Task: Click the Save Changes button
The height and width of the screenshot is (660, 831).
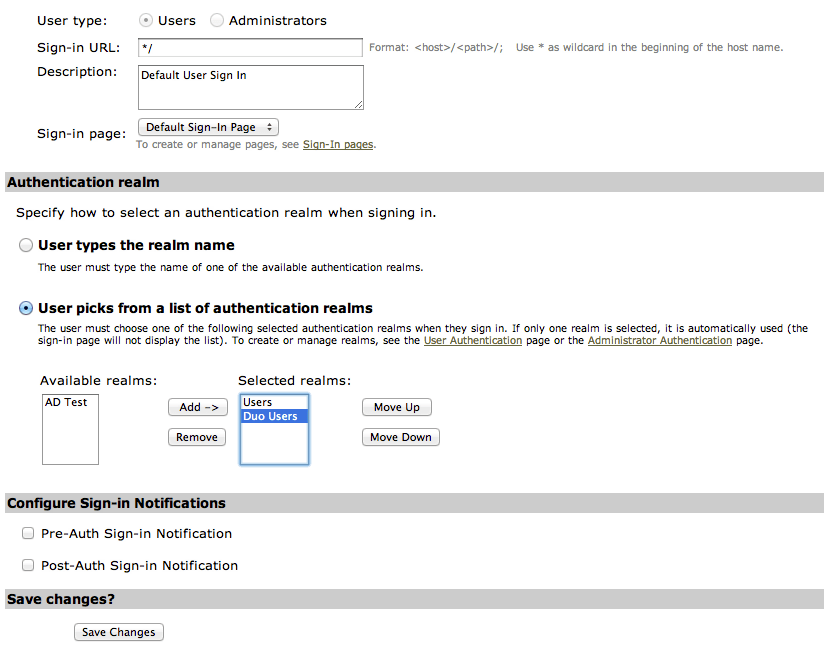Action: [x=118, y=631]
